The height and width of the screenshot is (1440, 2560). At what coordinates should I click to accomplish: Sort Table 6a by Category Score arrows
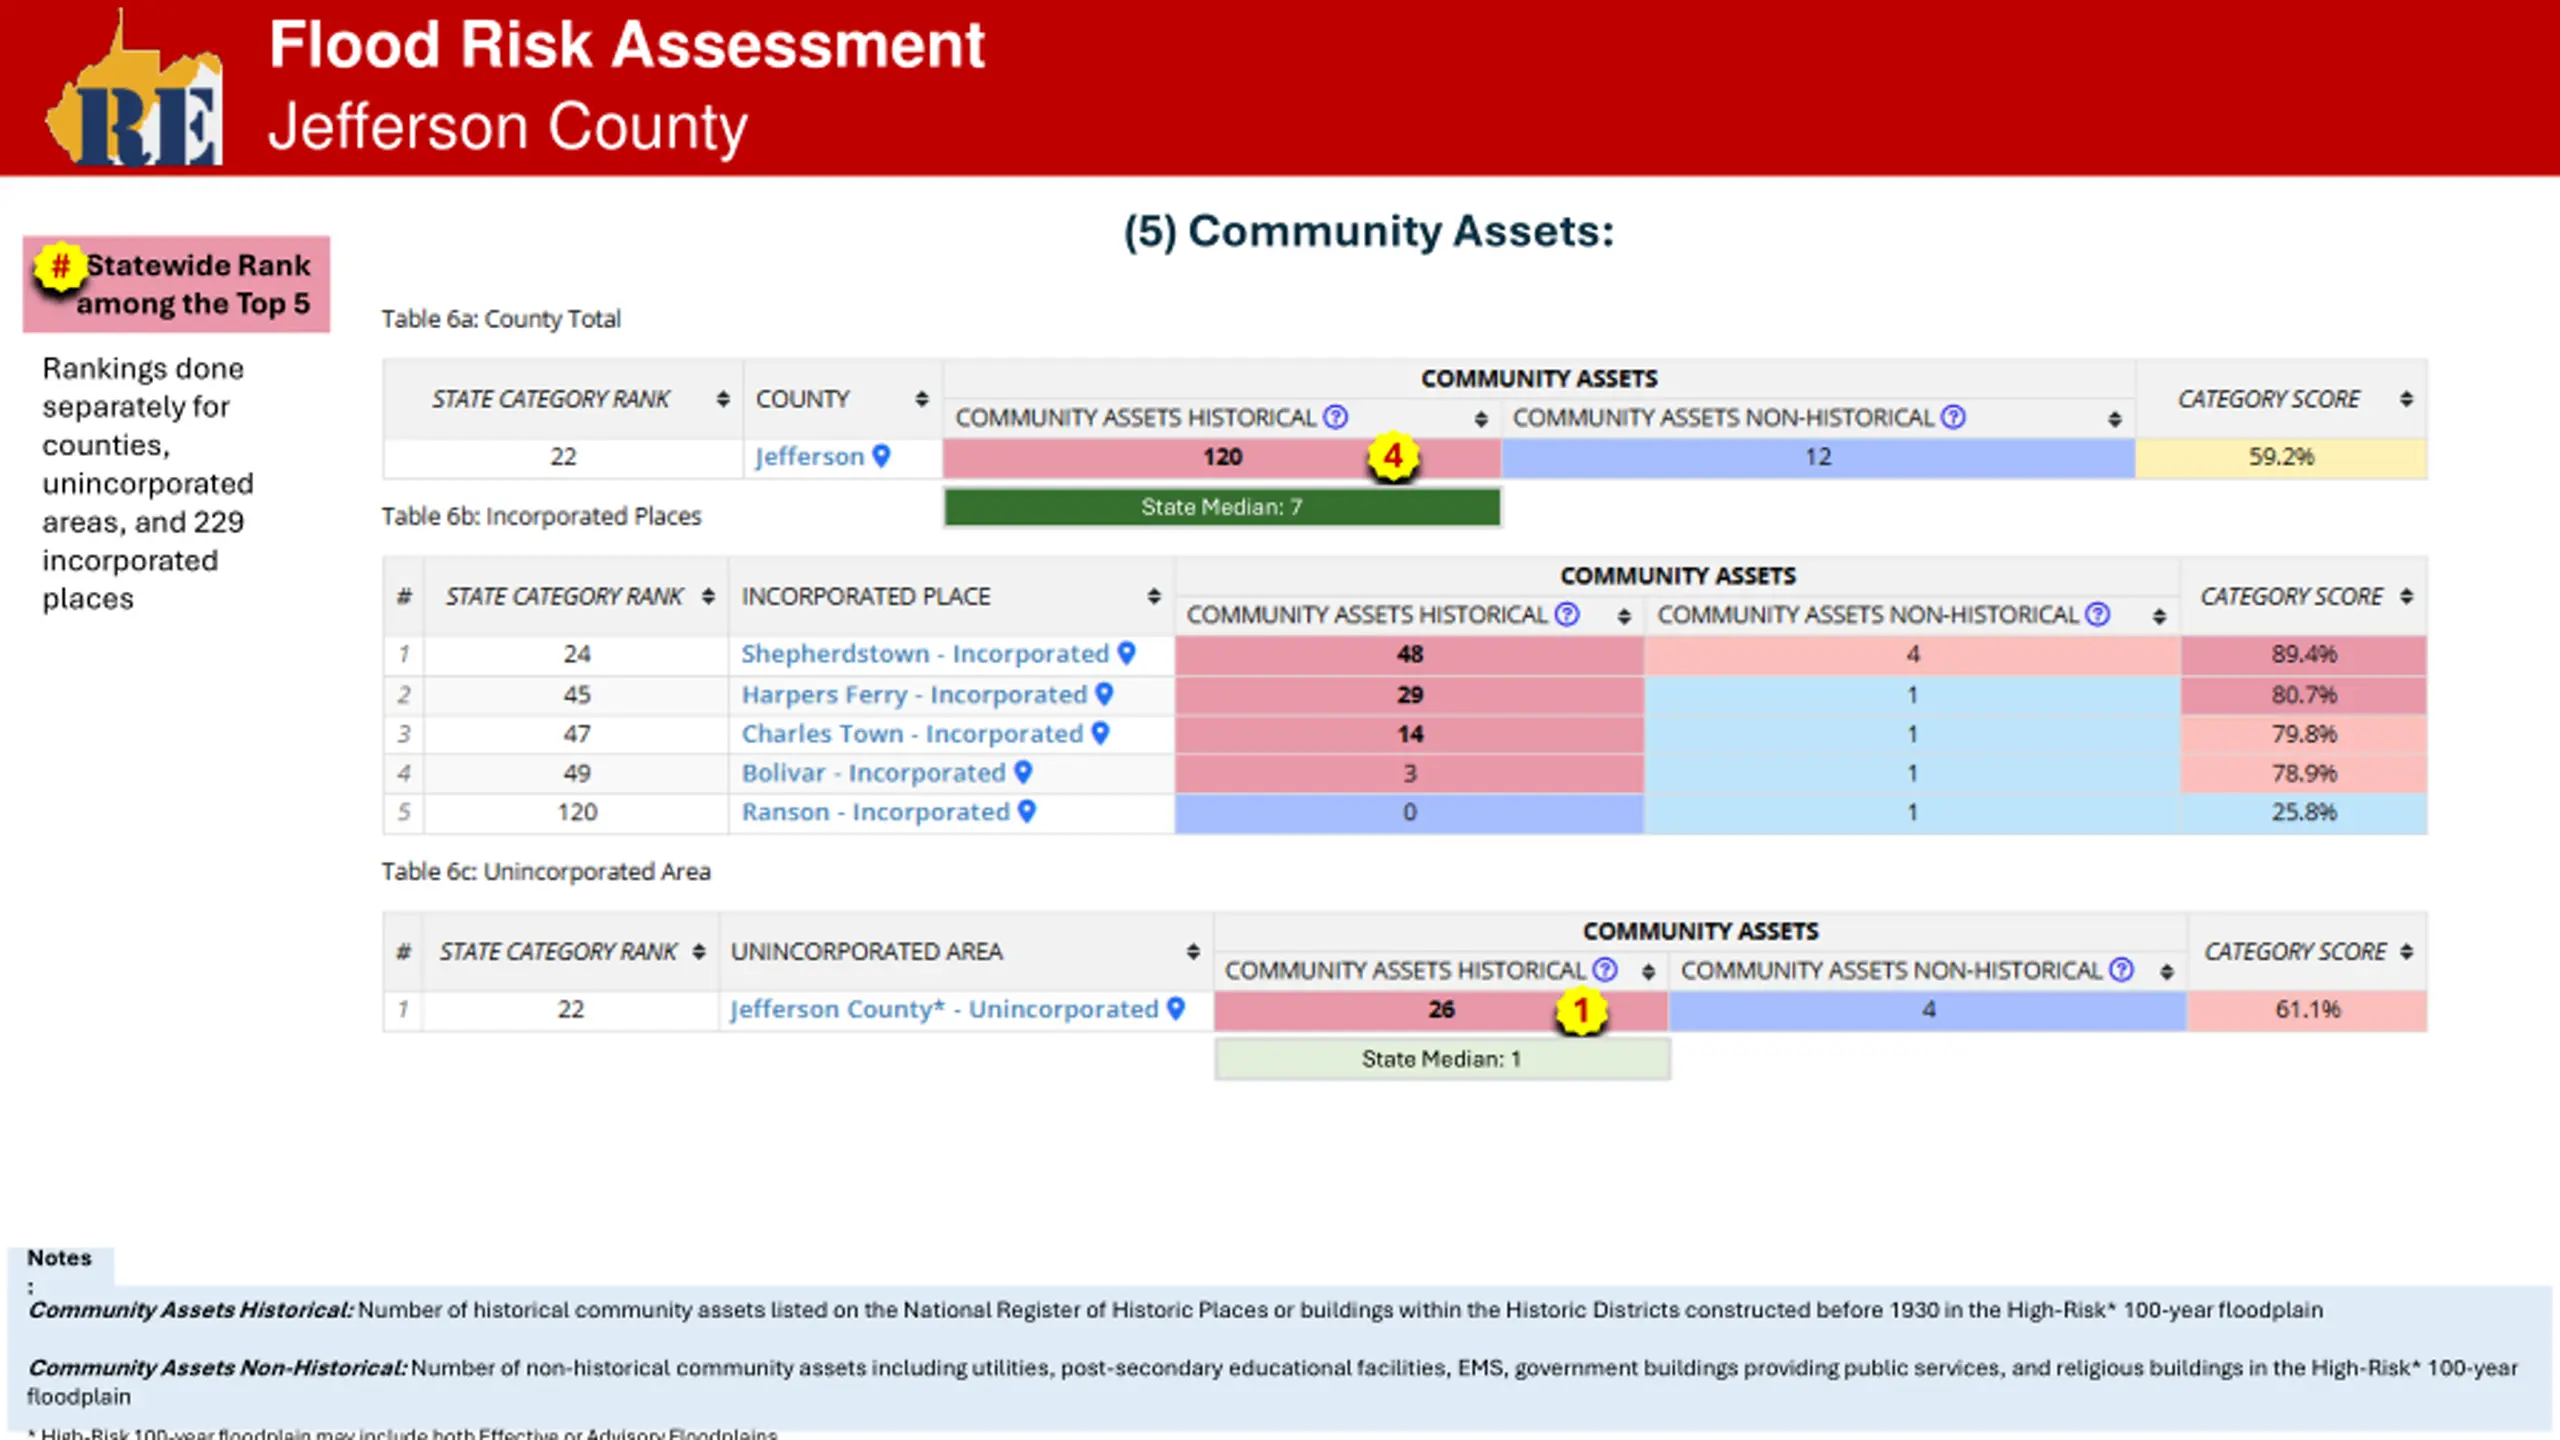[2406, 399]
